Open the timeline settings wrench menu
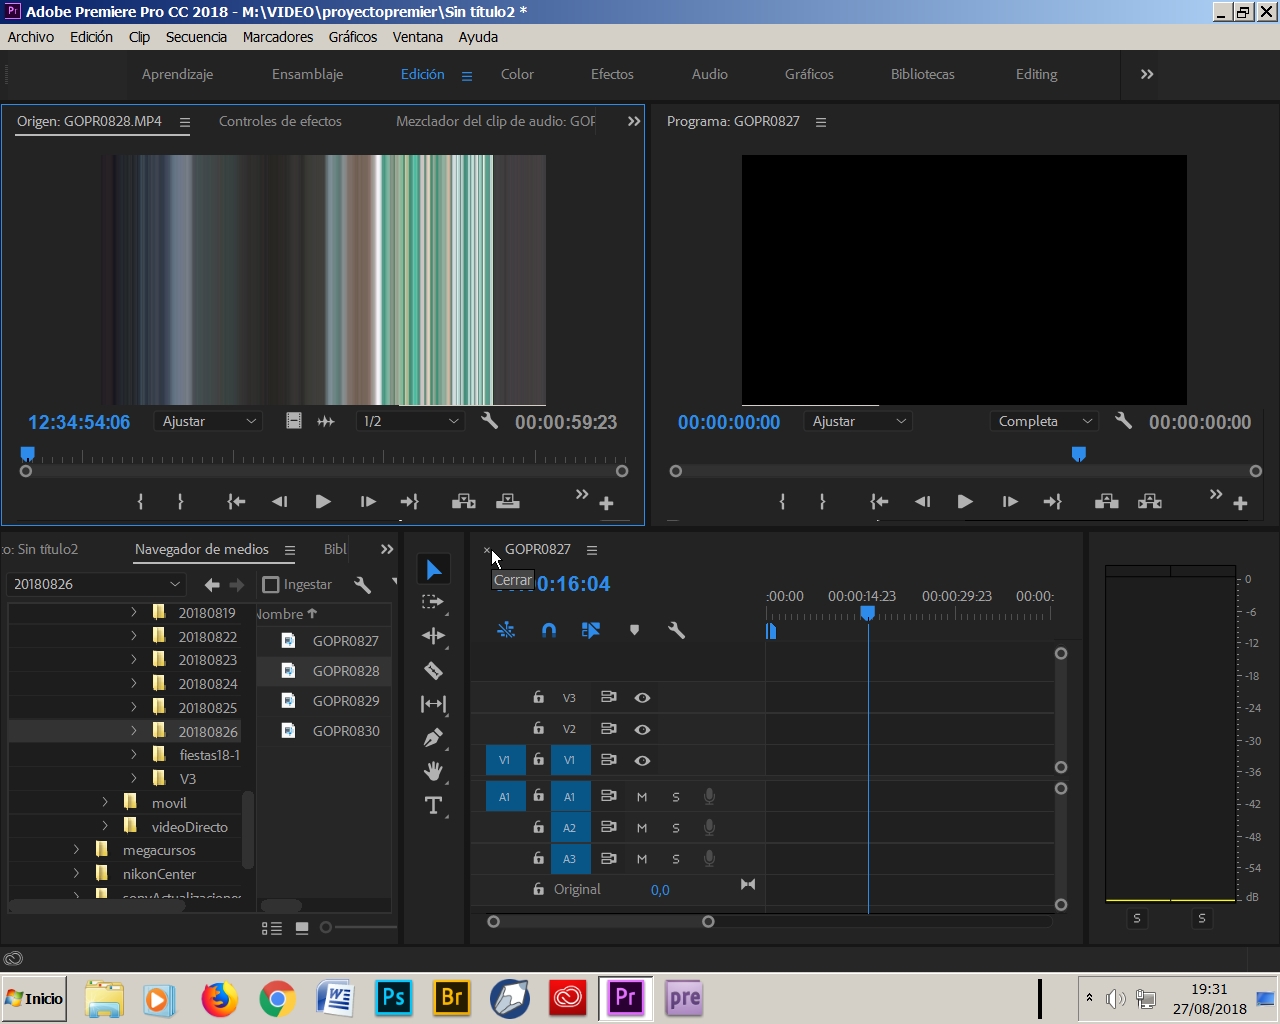 (x=678, y=630)
